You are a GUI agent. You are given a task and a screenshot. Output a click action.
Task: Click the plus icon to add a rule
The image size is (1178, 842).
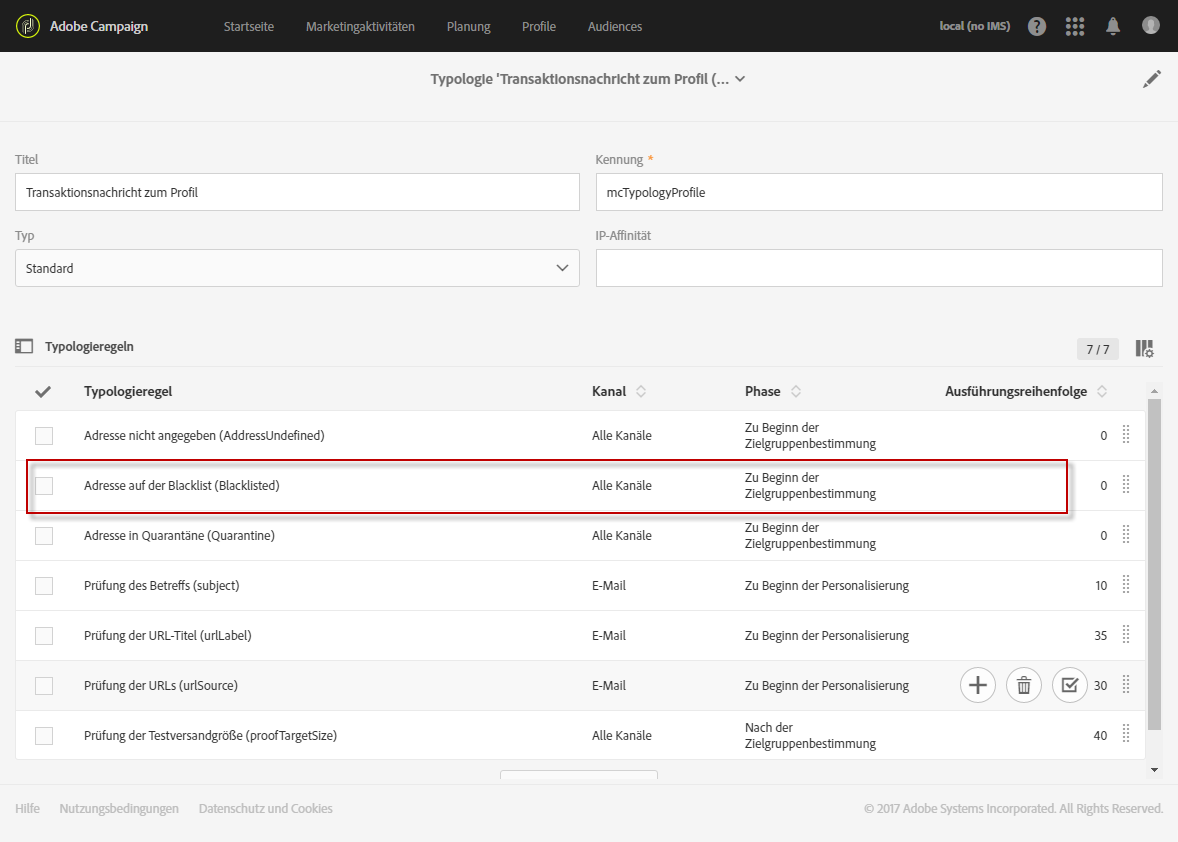(978, 685)
